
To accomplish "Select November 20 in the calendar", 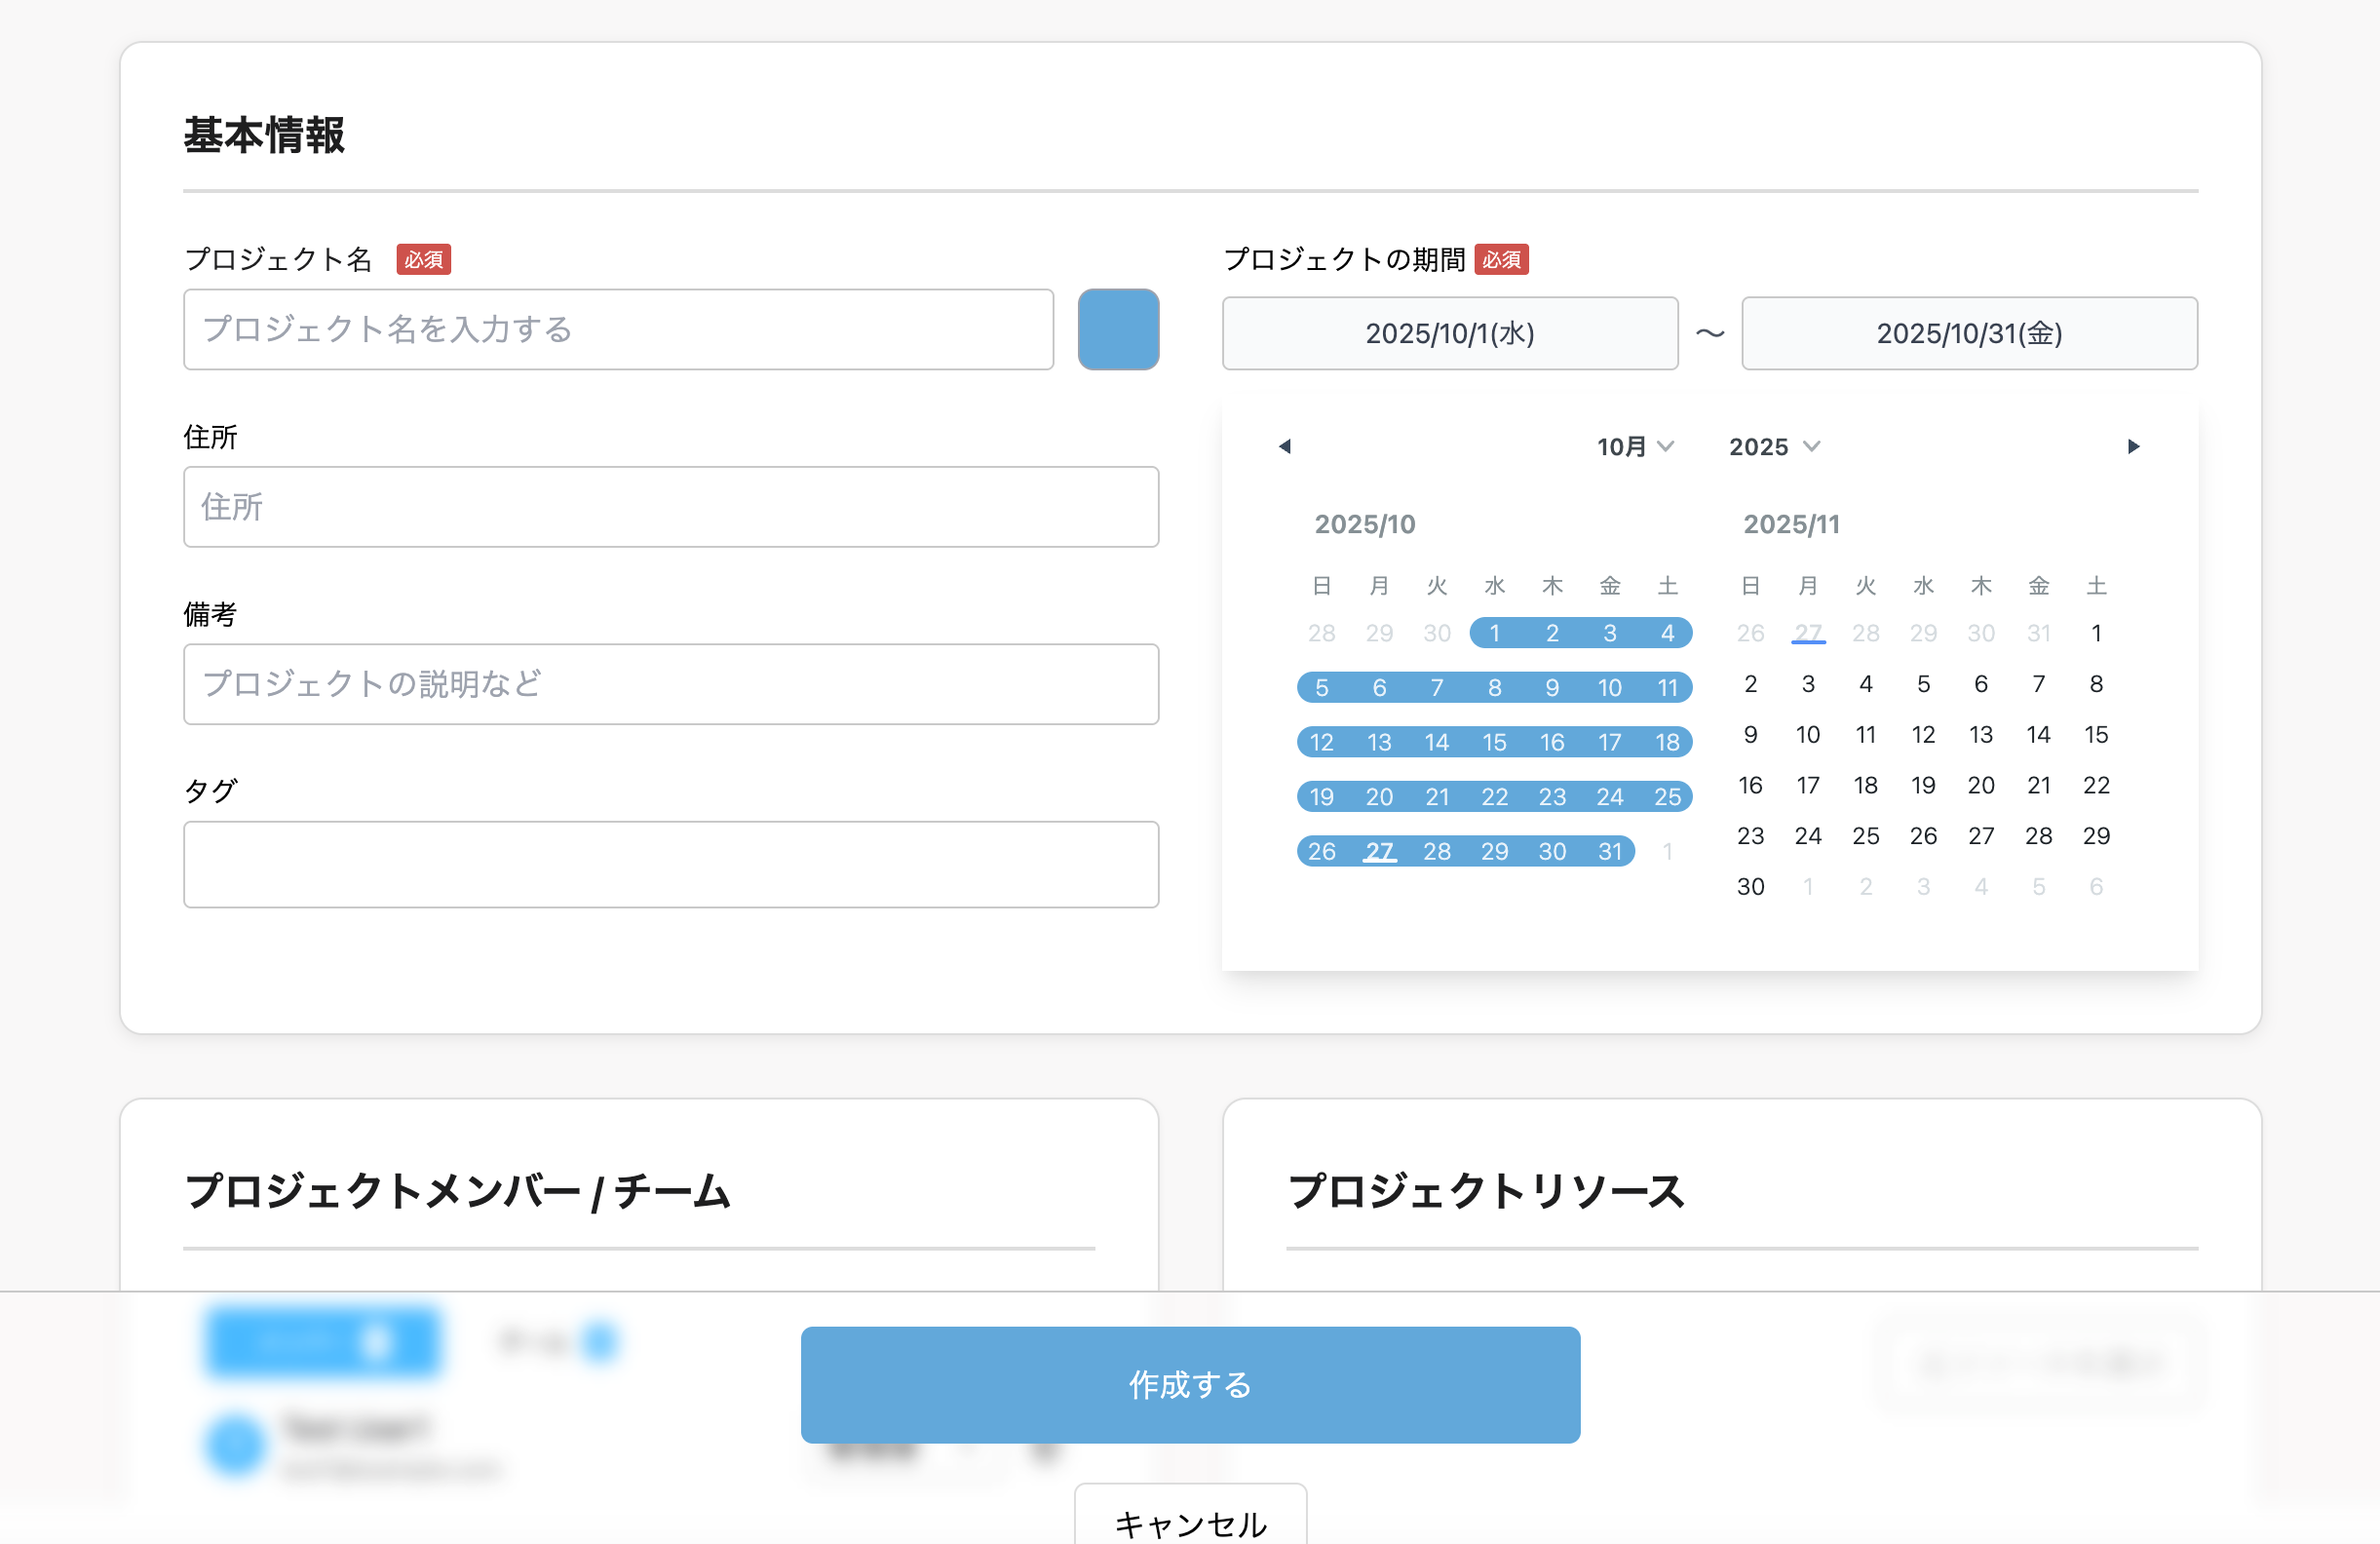I will [x=1980, y=785].
